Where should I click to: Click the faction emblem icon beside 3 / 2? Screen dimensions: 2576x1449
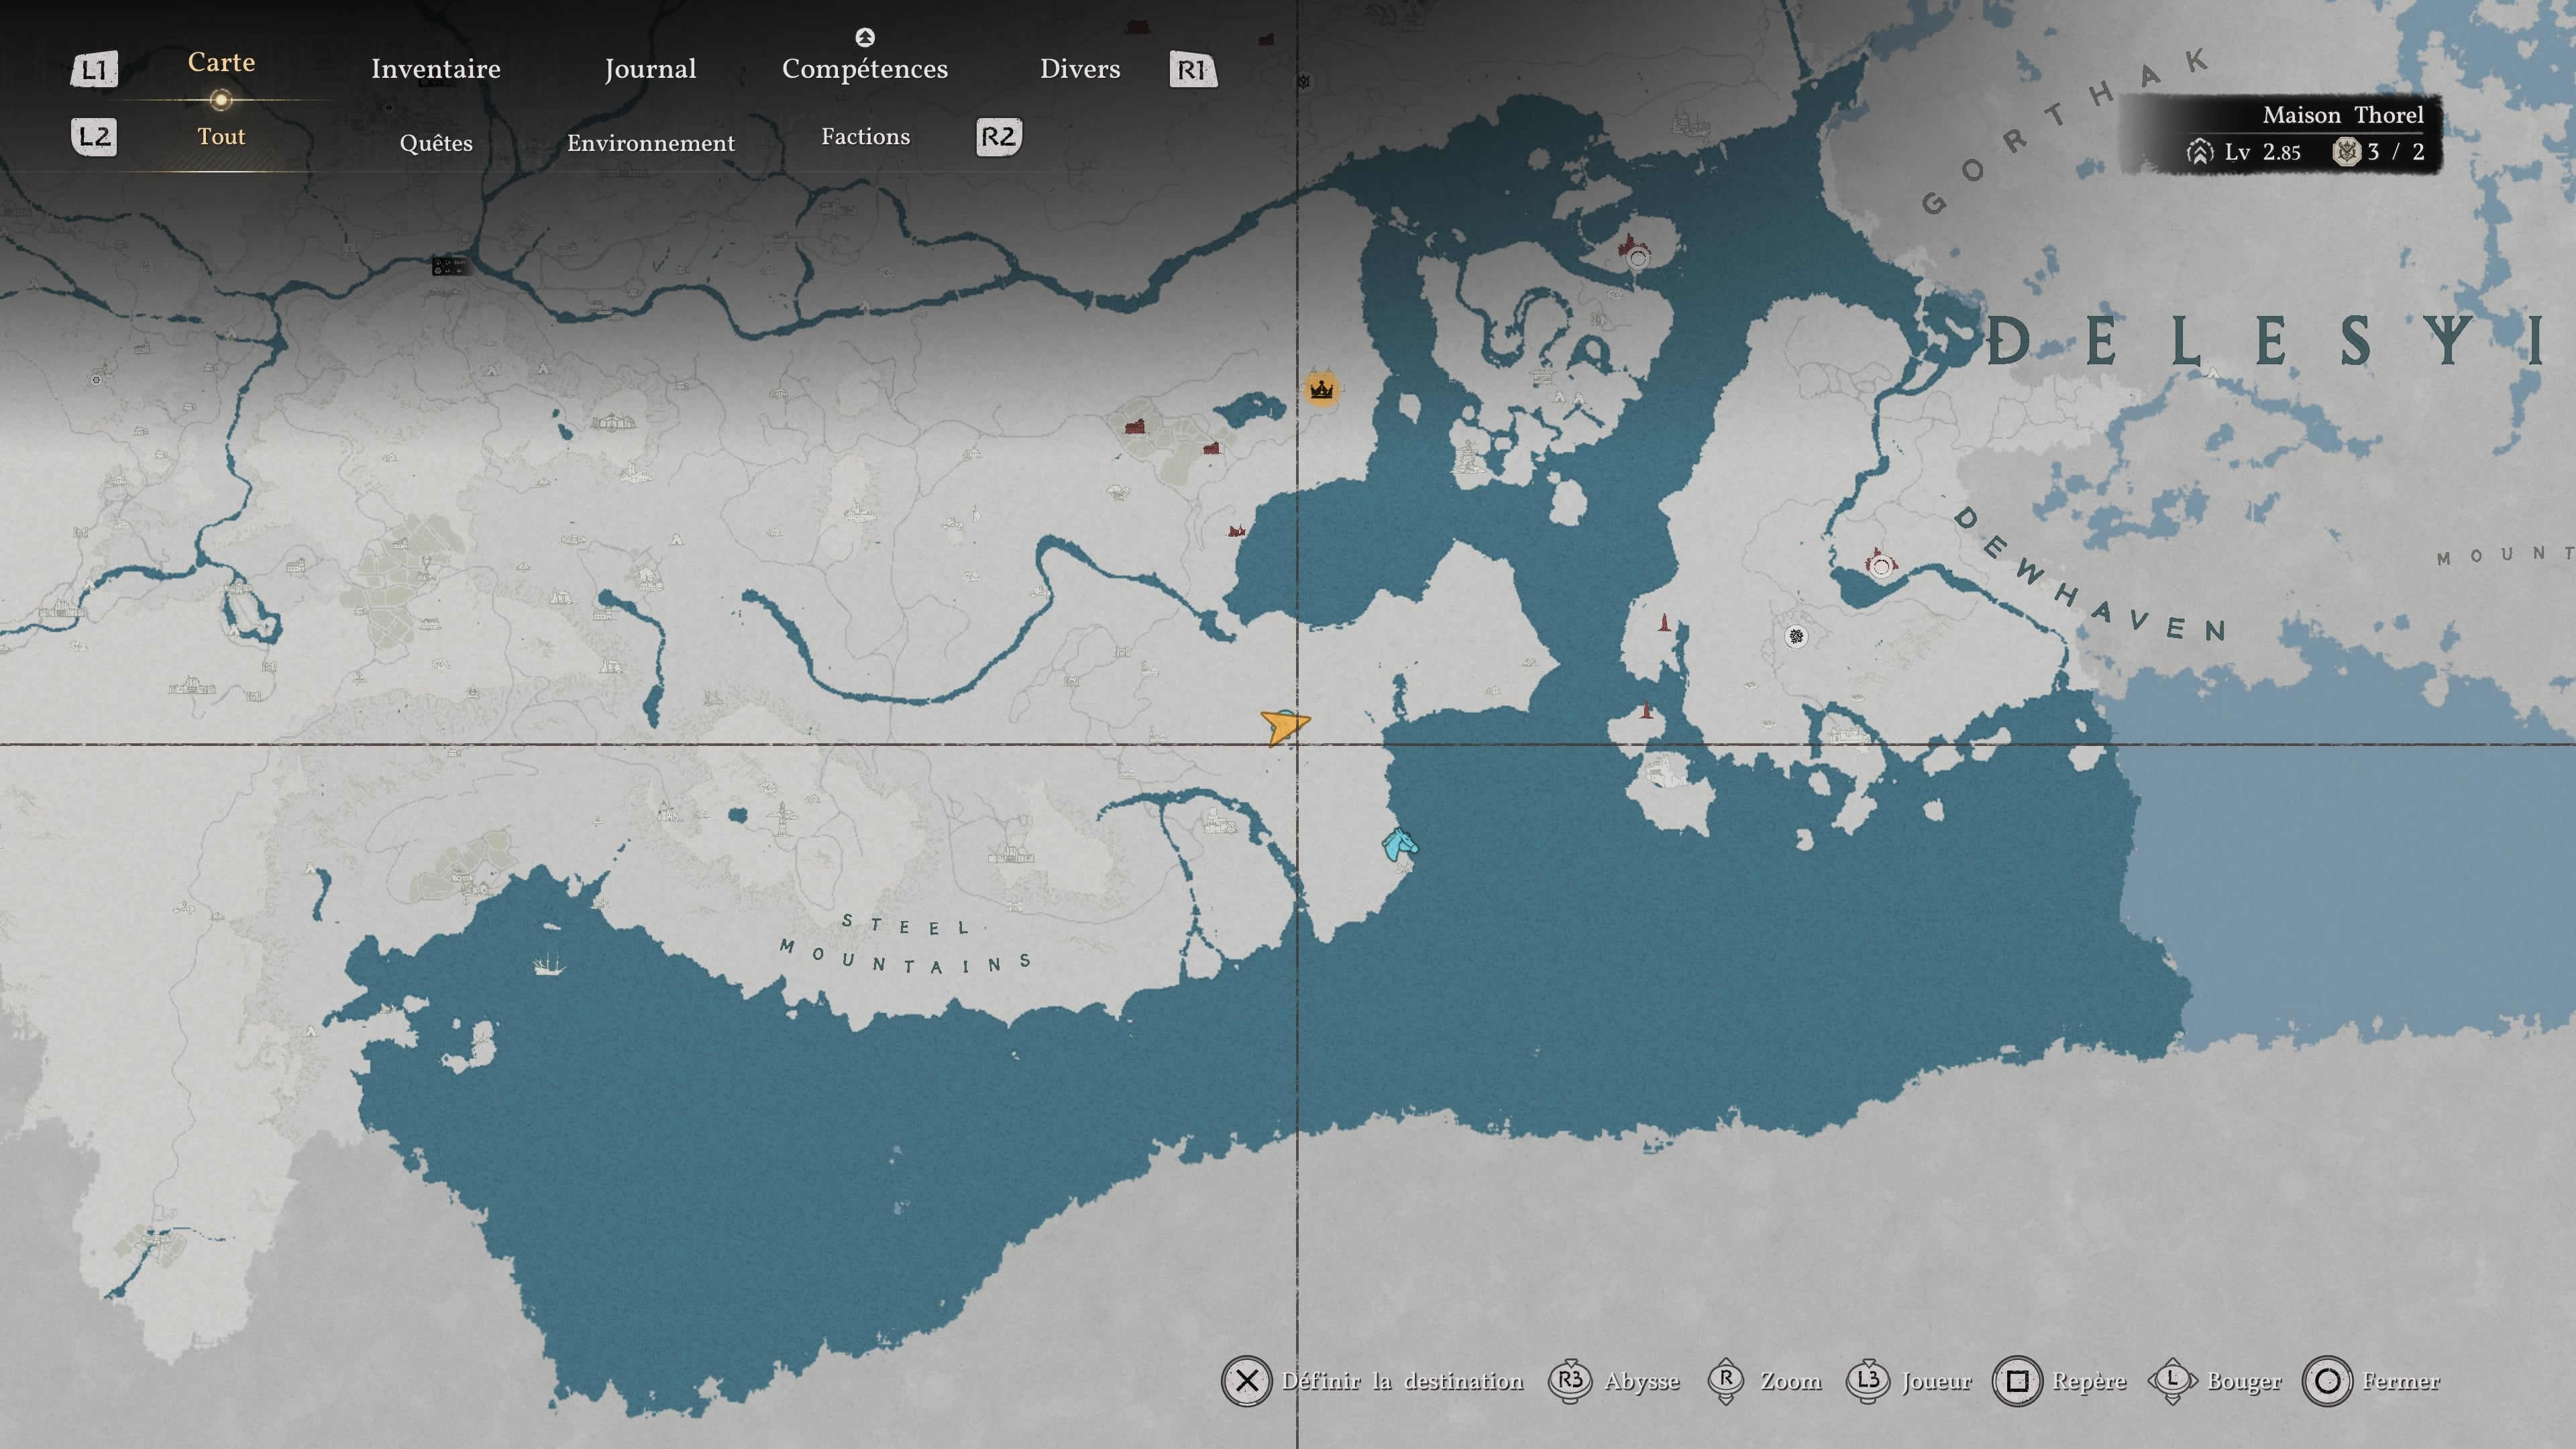click(2346, 152)
